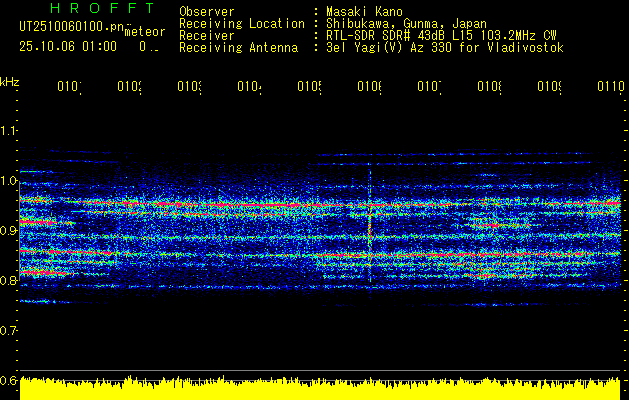Select the RTL-SDR SDR# 43dB receiver details
This screenshot has width=629, height=400.
pyautogui.click(x=441, y=36)
